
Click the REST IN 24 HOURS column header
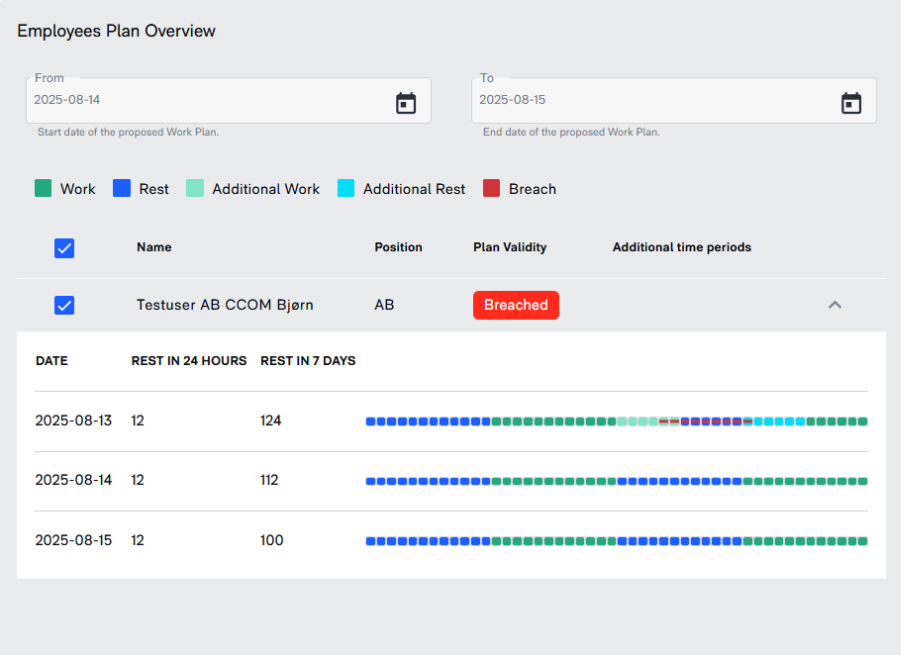(188, 361)
